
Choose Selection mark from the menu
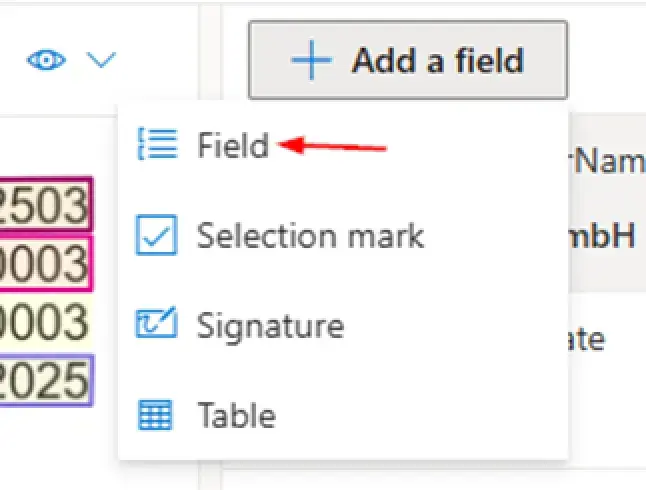pos(310,236)
